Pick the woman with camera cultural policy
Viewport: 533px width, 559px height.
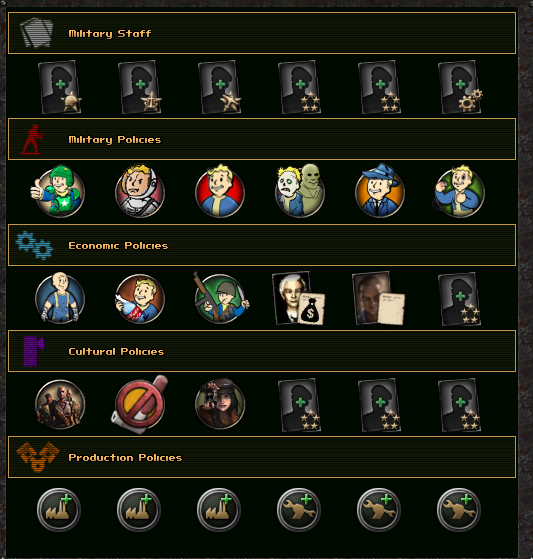(x=220, y=404)
